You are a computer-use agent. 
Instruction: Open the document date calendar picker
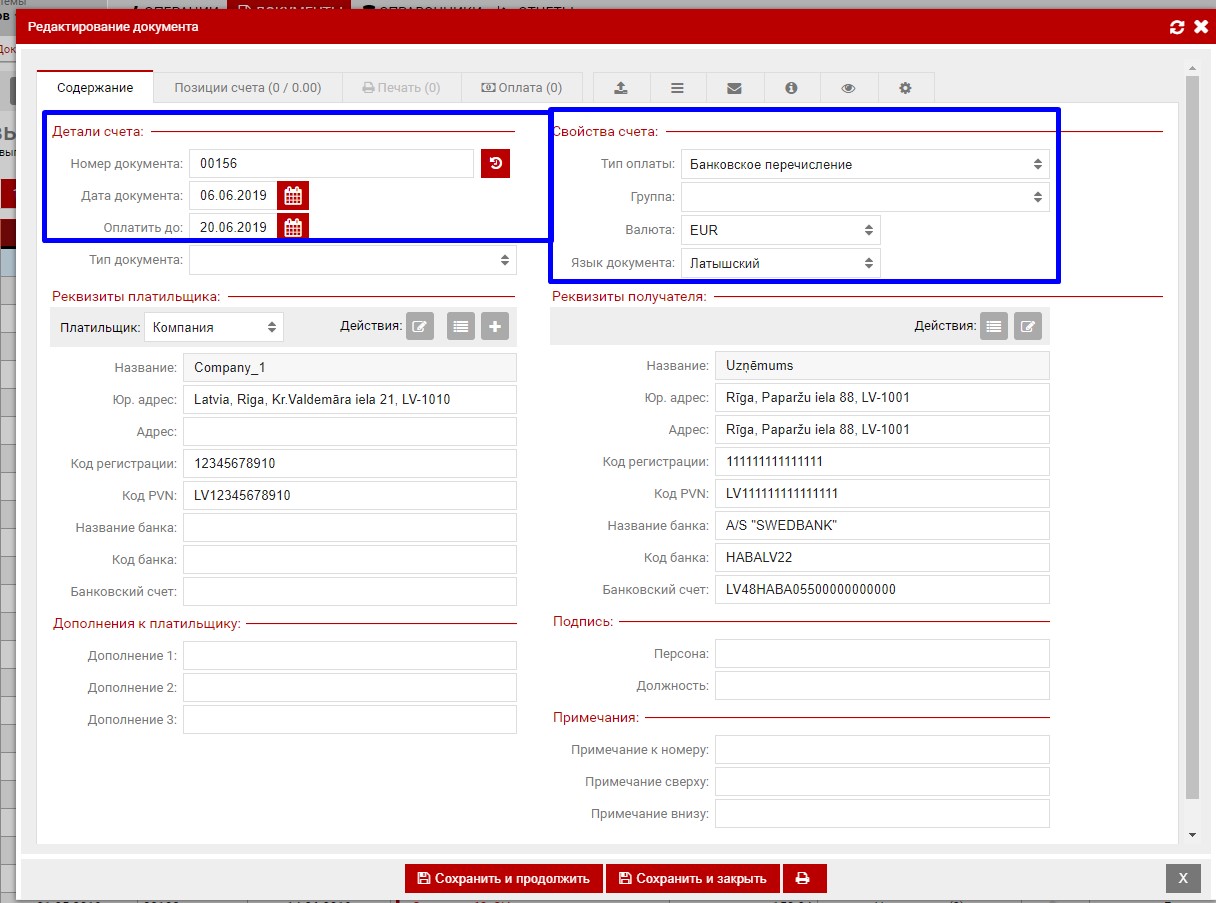(x=293, y=195)
